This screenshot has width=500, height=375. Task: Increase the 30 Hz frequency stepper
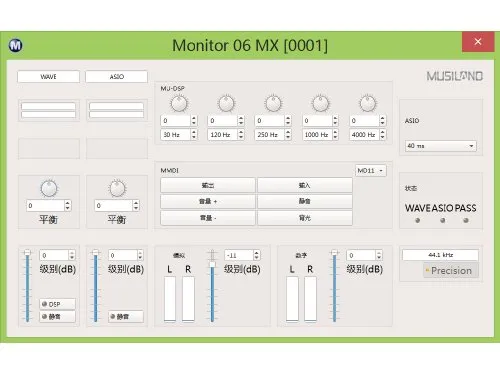194,132
